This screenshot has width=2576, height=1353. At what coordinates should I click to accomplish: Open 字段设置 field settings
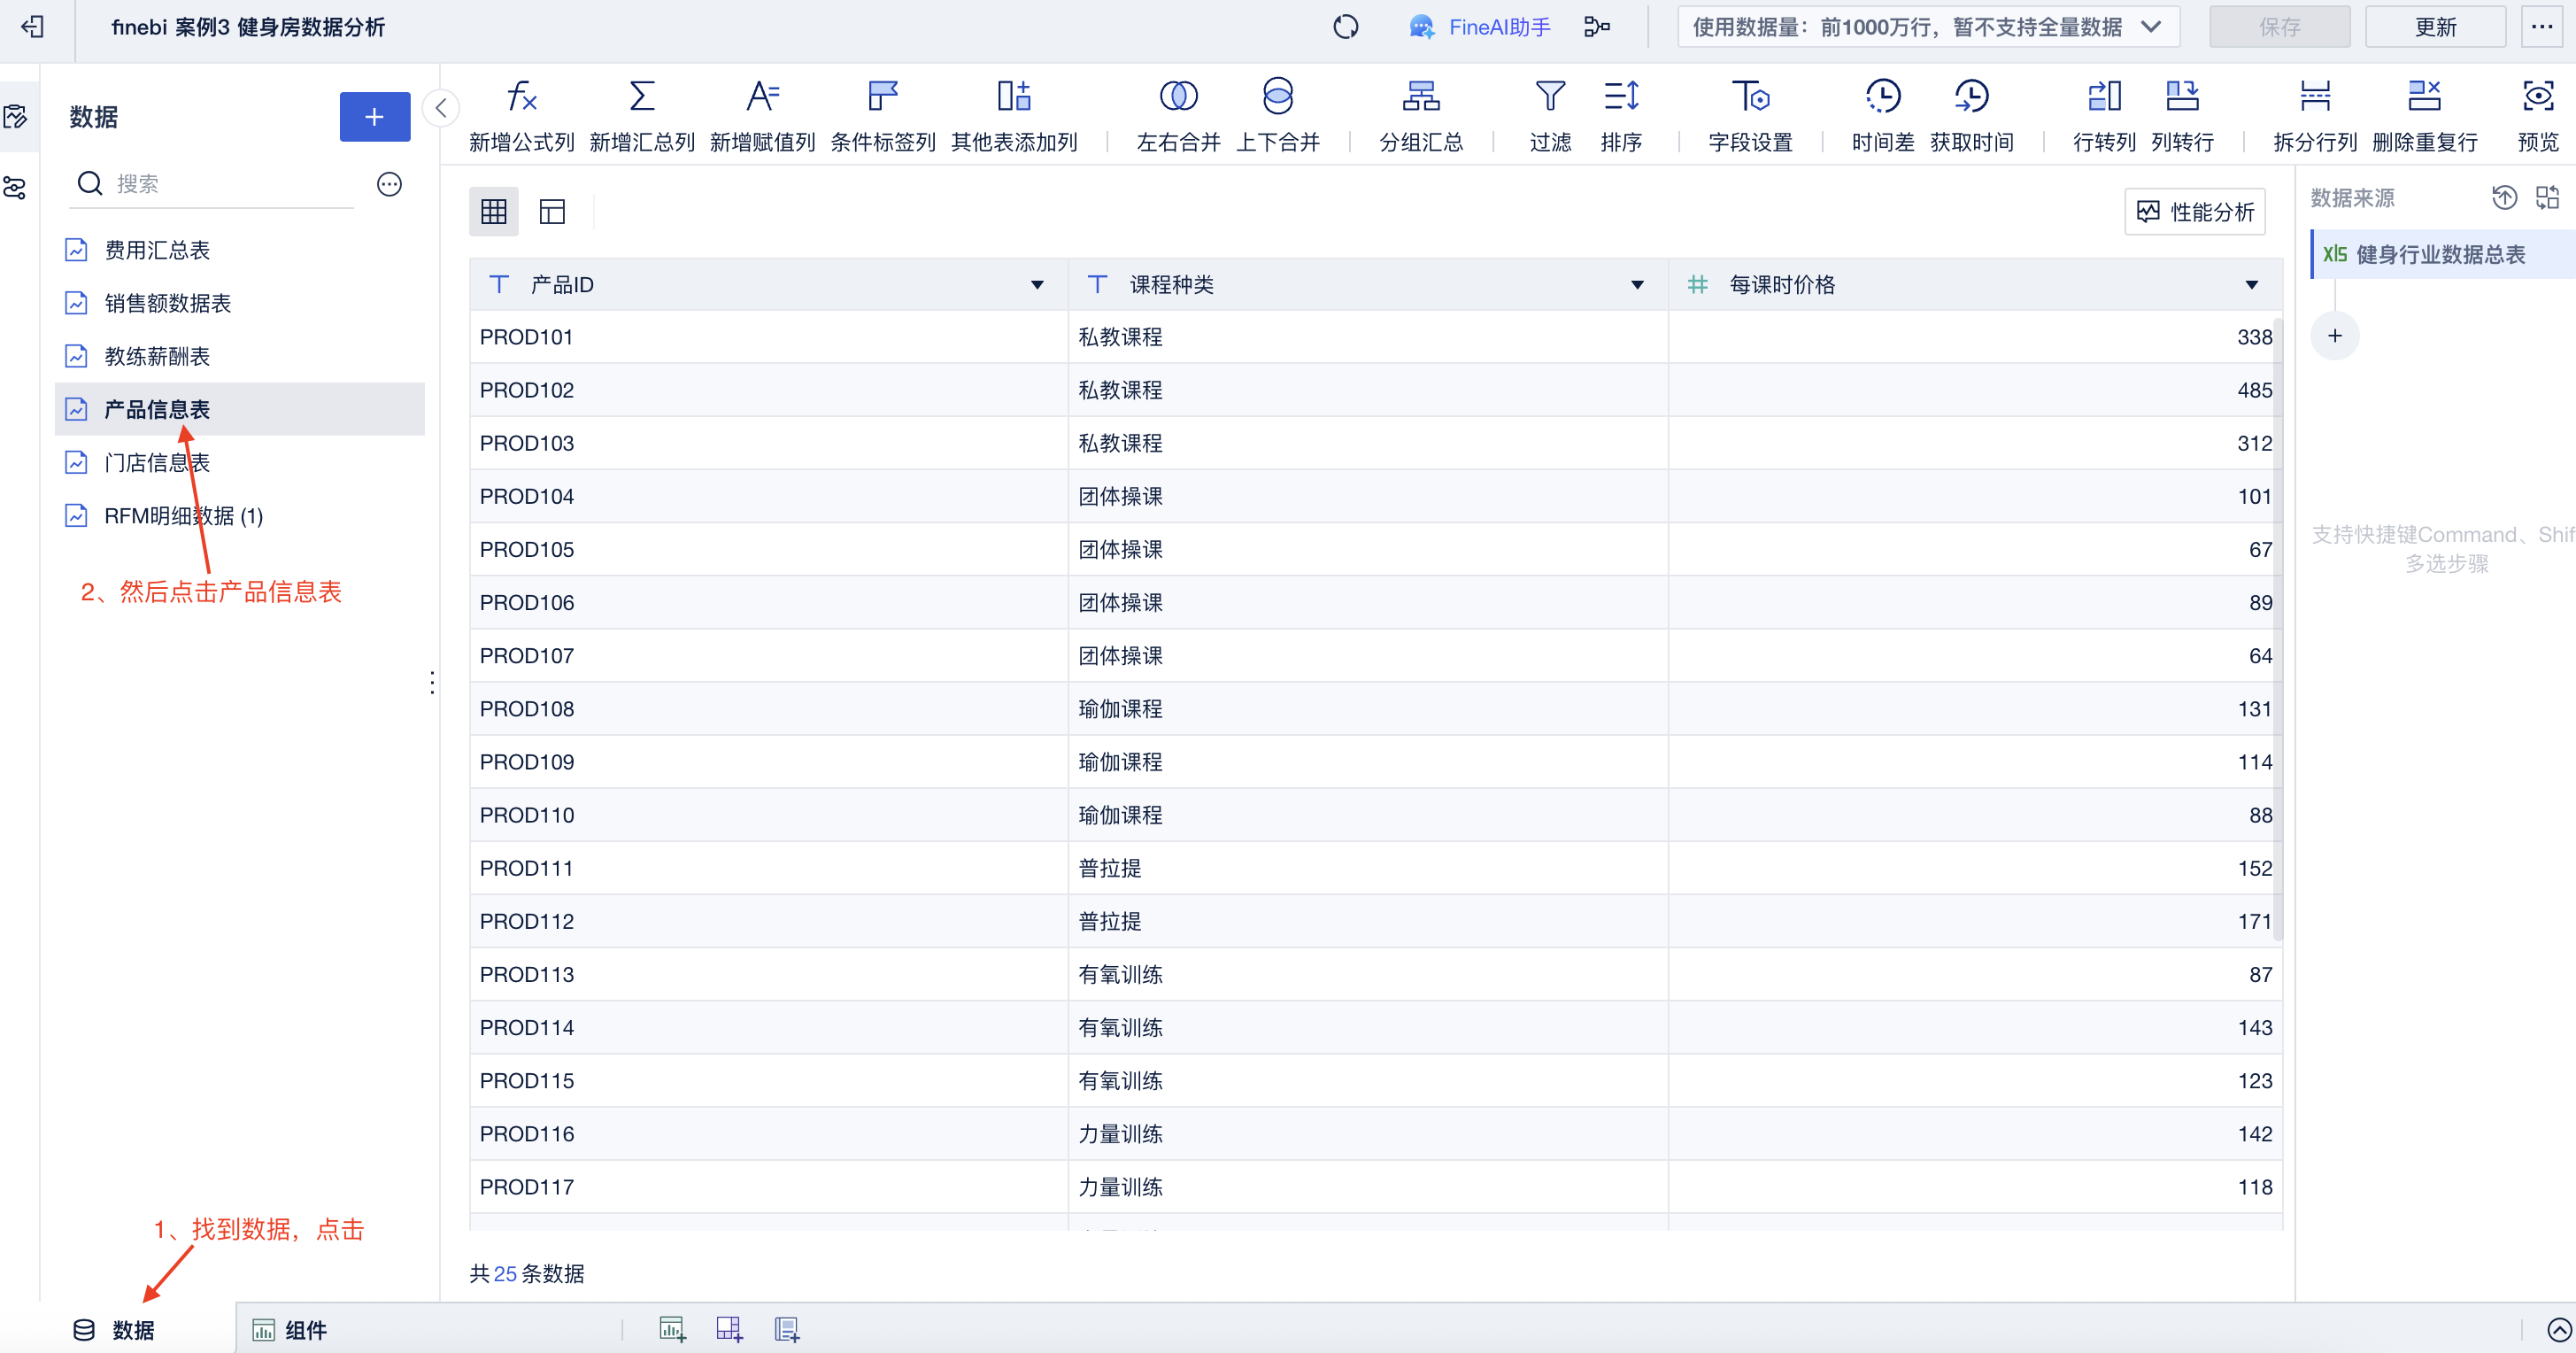coord(1750,97)
